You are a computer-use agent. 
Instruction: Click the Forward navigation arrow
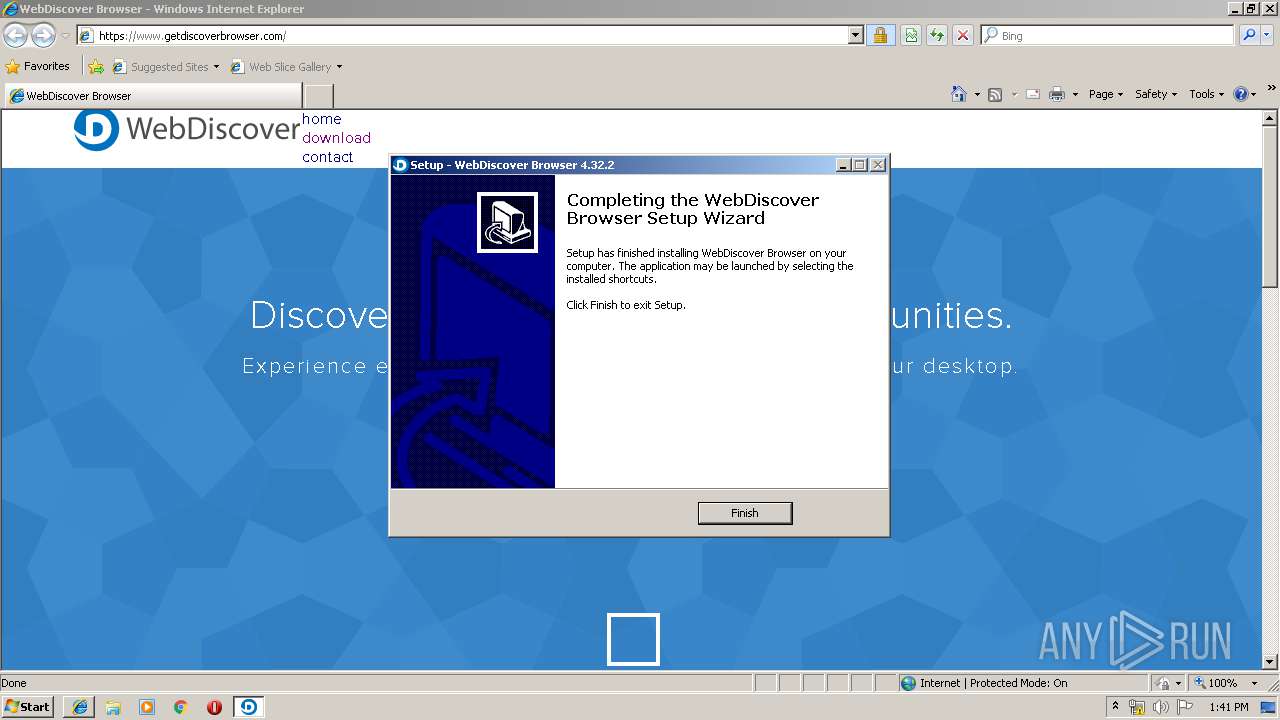point(43,35)
